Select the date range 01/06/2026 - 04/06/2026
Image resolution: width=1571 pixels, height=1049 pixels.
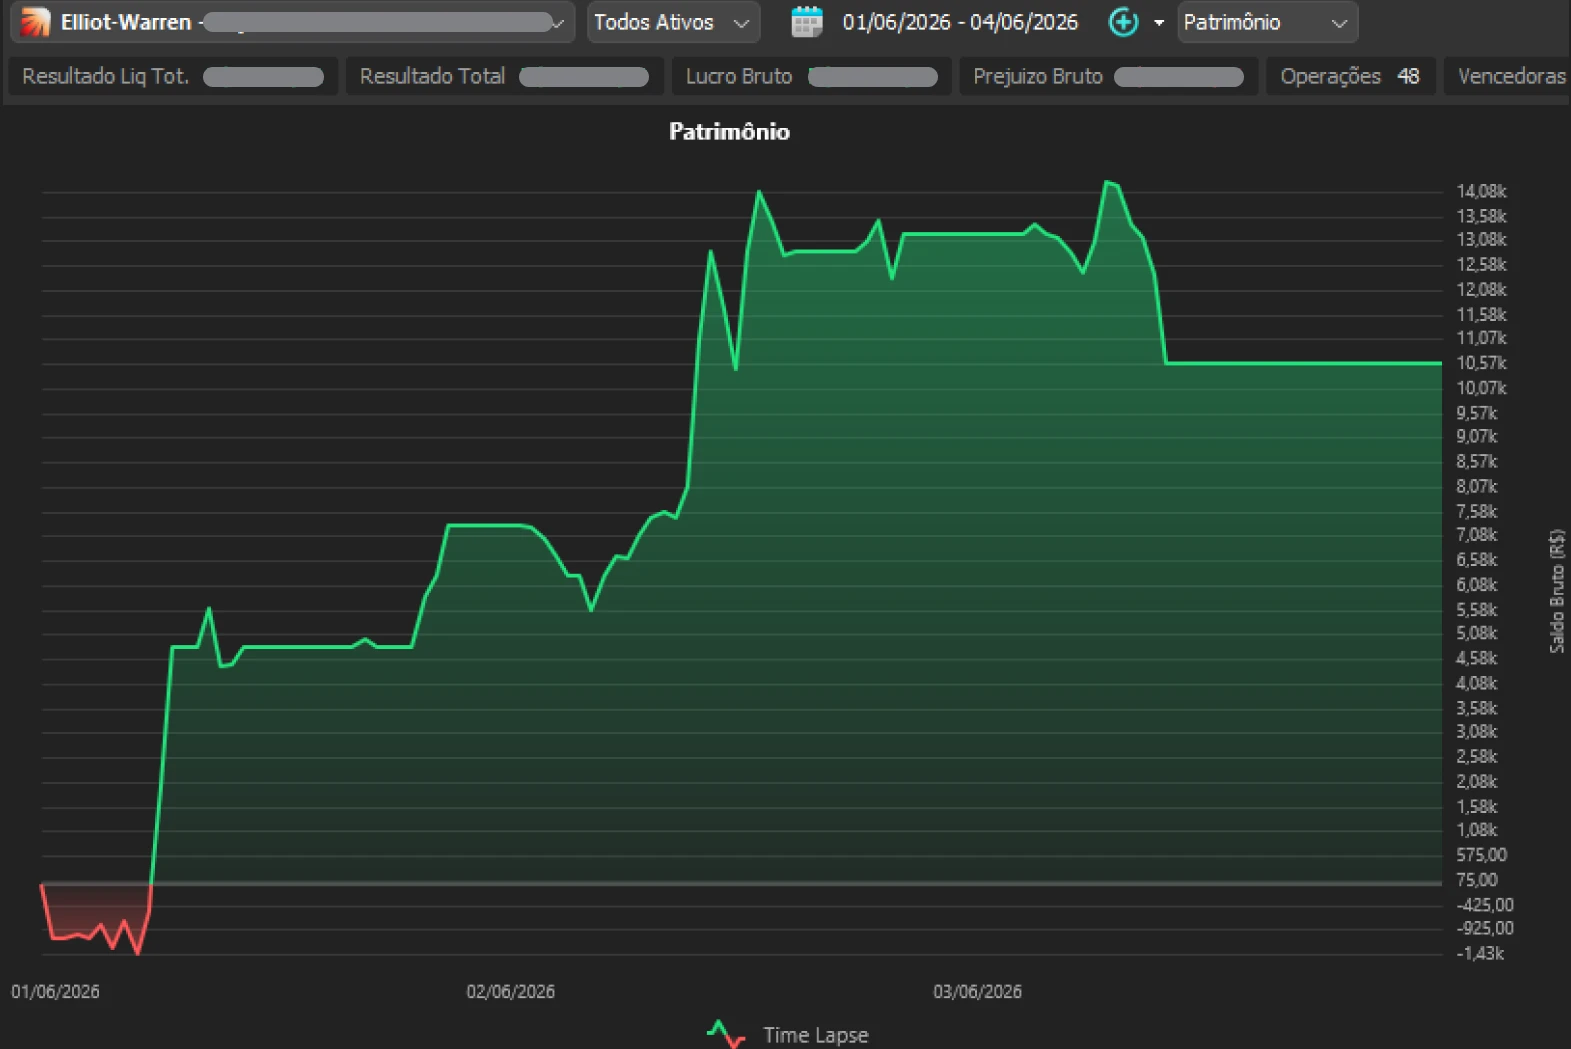click(x=960, y=22)
